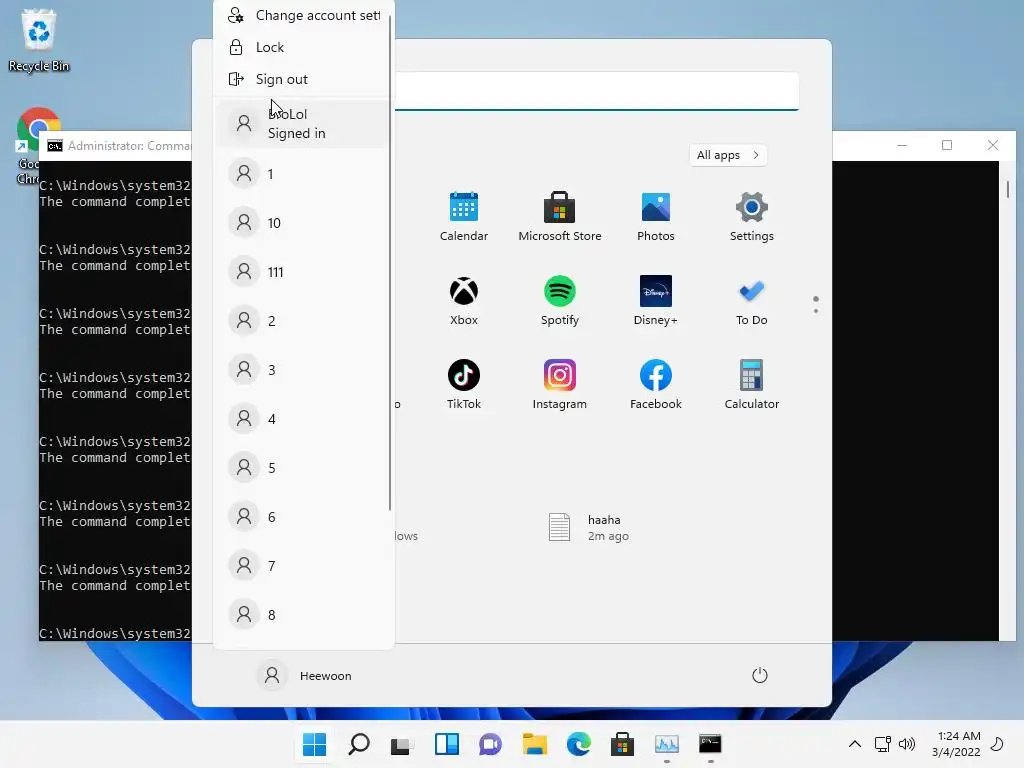
Task: Click the Start menu search box
Action: pyautogui.click(x=597, y=91)
